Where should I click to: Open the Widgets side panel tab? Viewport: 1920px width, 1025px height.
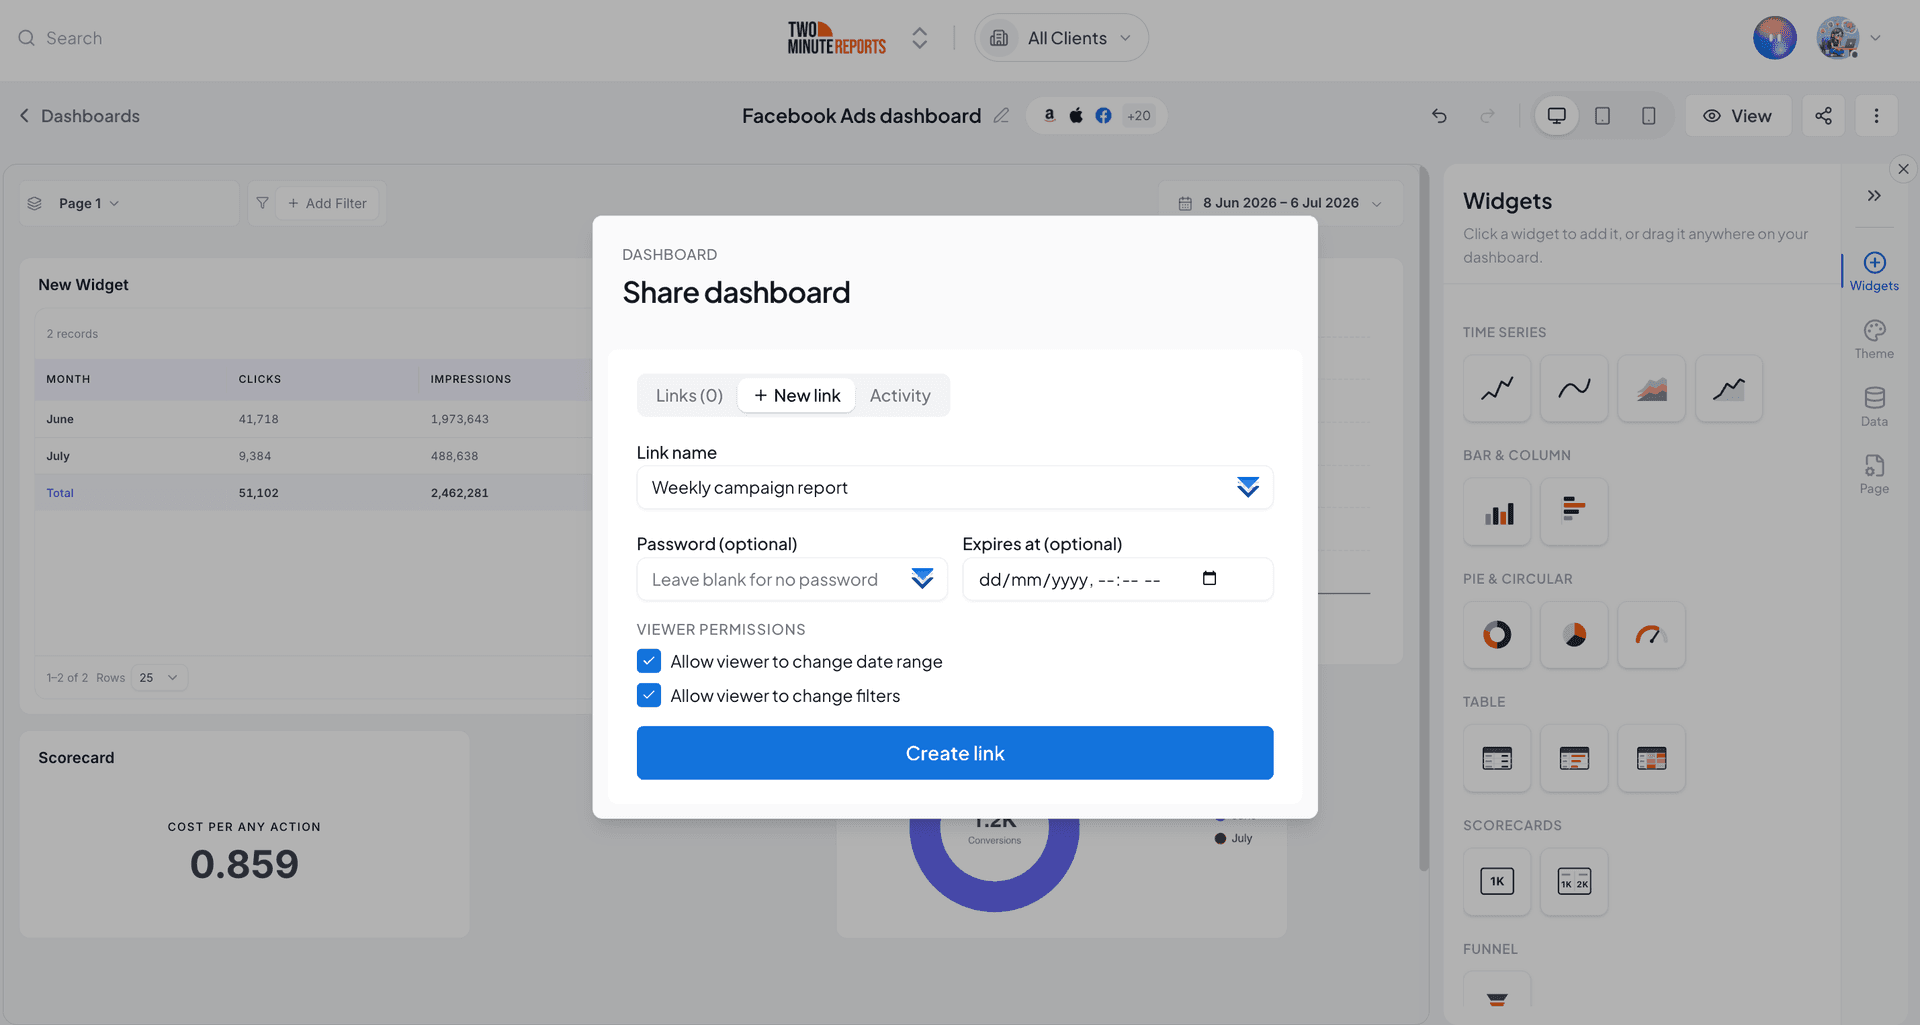1874,272
